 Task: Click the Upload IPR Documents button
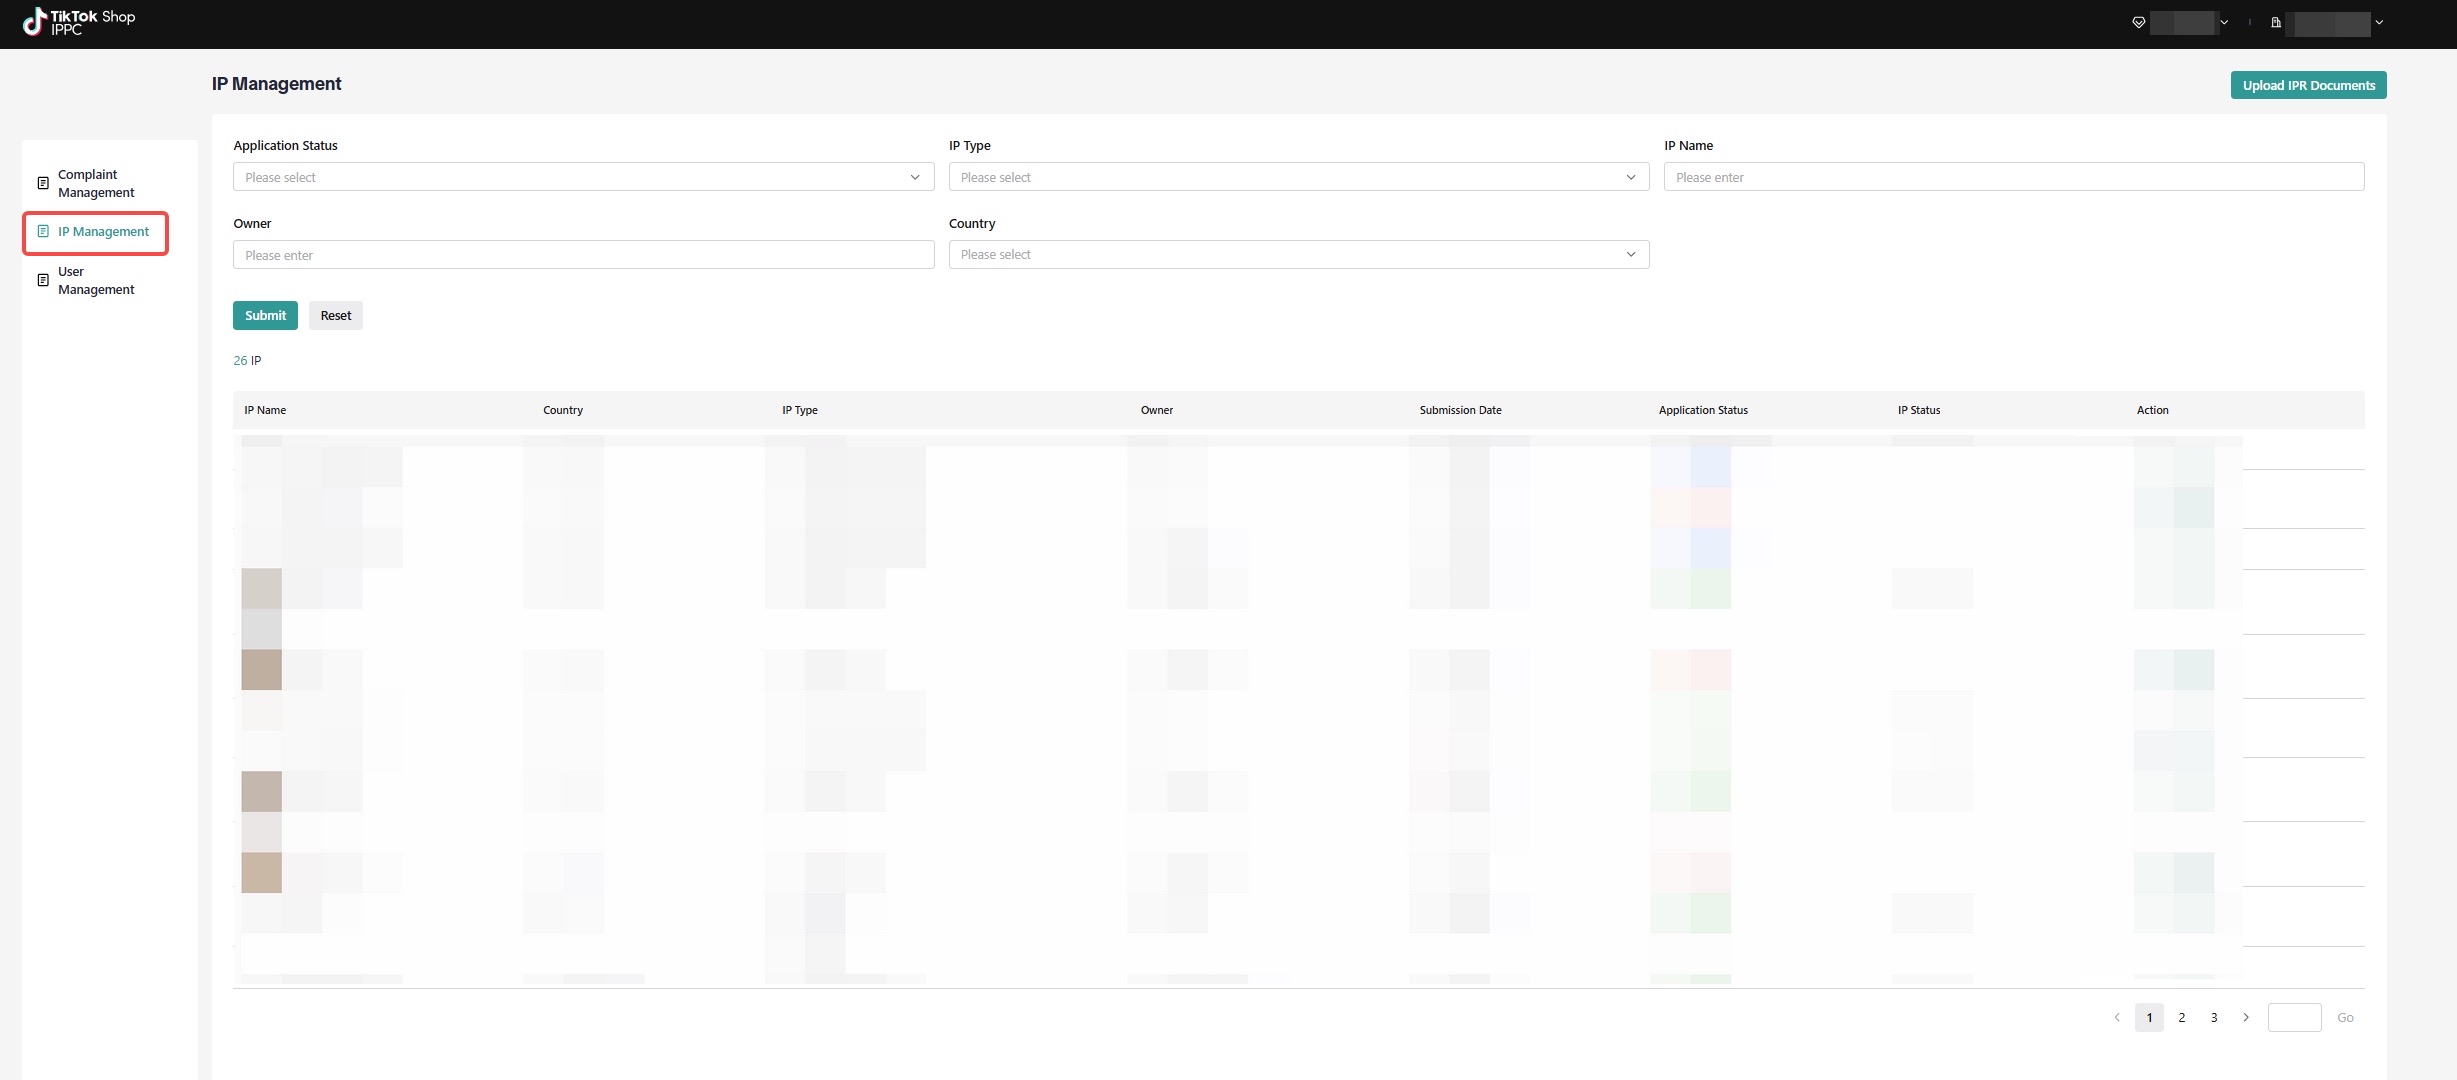click(2308, 85)
